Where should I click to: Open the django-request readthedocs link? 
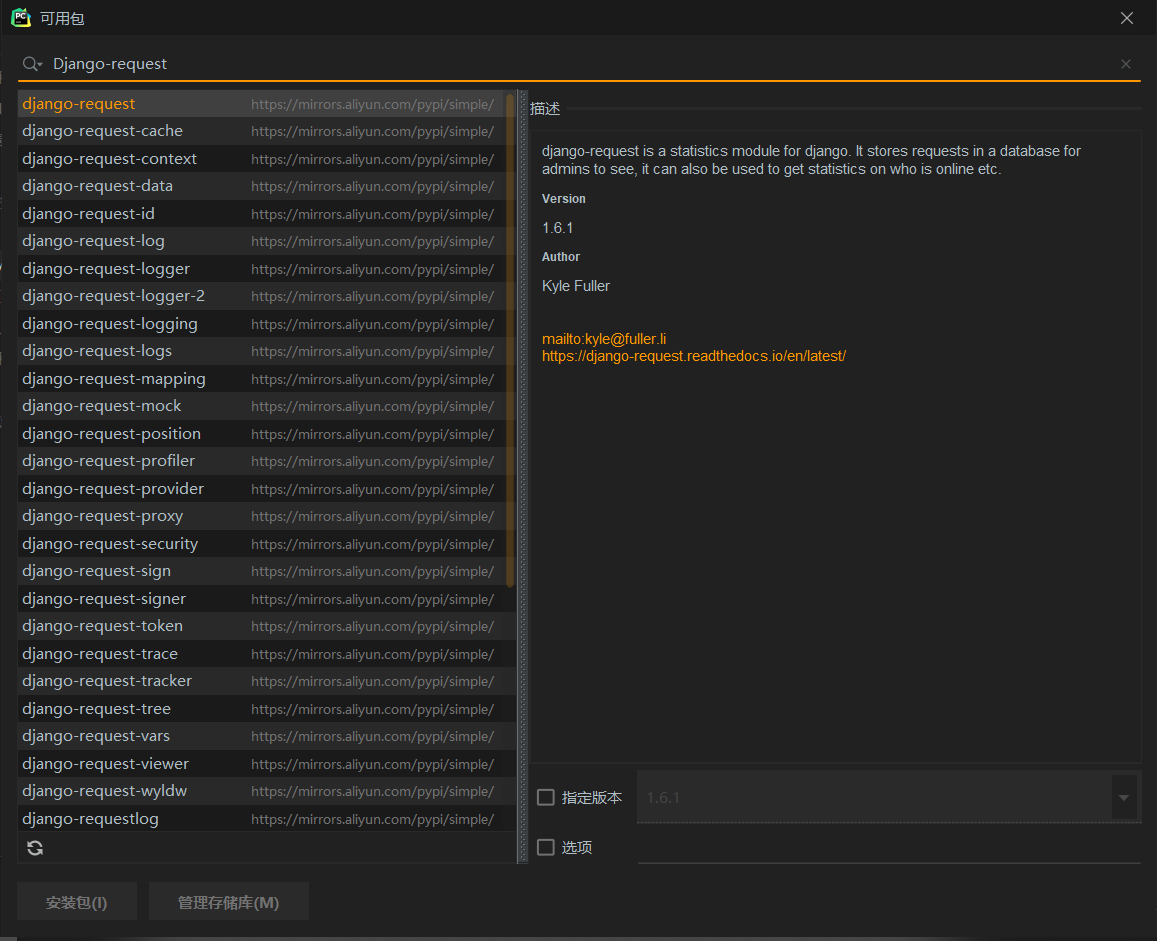pos(694,356)
